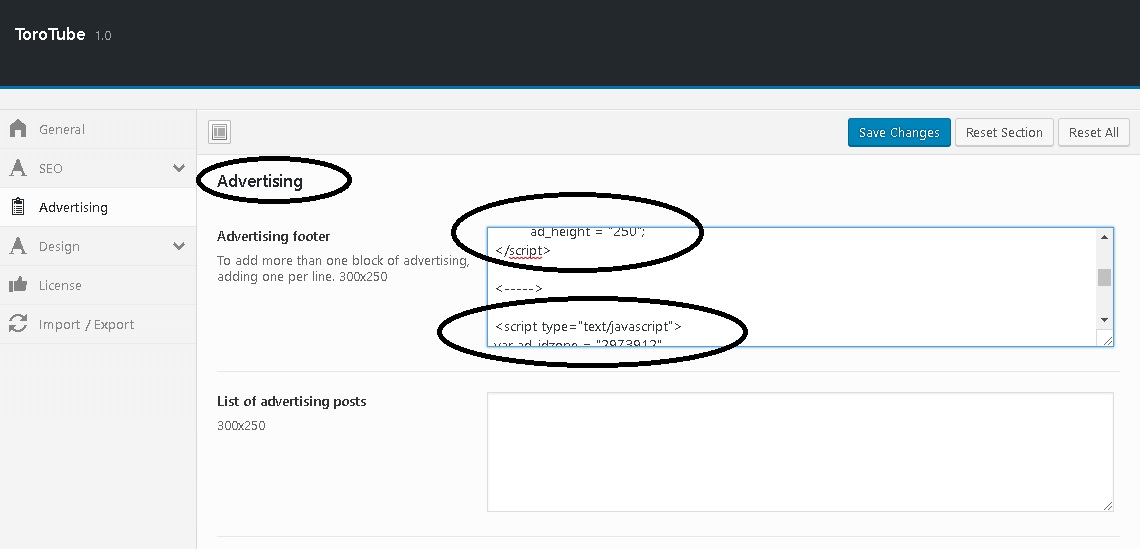1140x549 pixels.
Task: Click the footer textarea scroll down arrow
Action: coord(1104,320)
